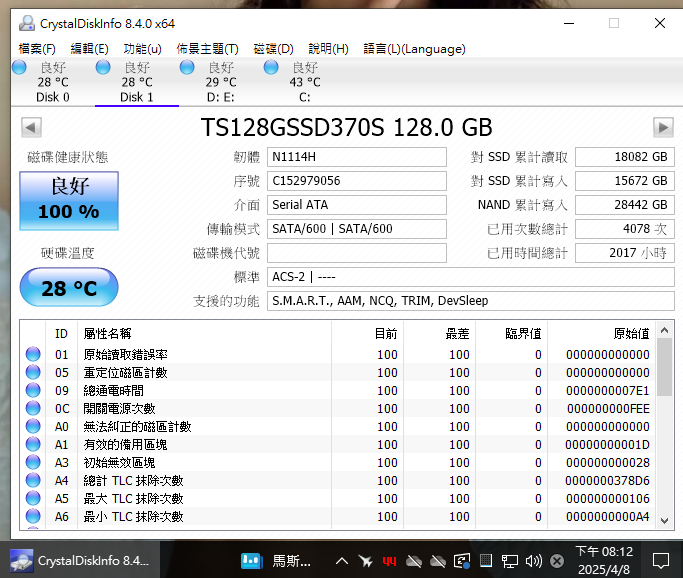Viewport: 683px width, 578px height.
Task: Click the blue status orb for Disk 0
Action: [19, 67]
